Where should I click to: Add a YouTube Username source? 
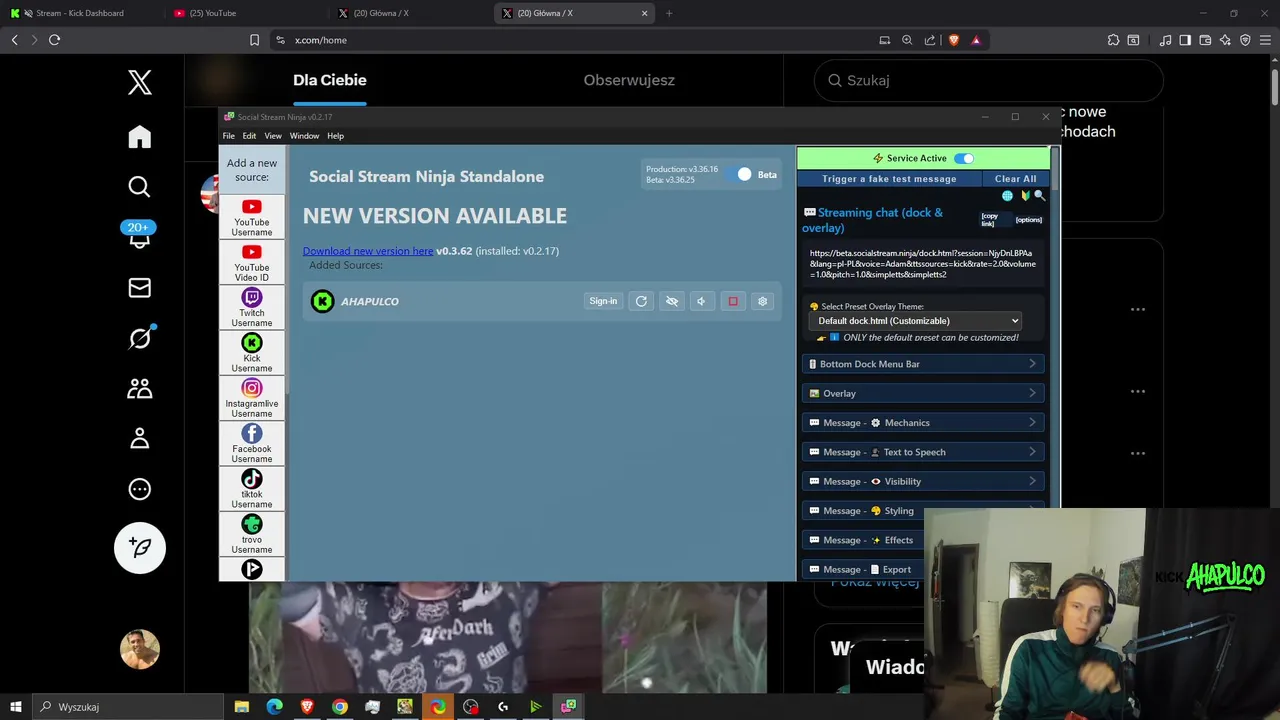252,218
